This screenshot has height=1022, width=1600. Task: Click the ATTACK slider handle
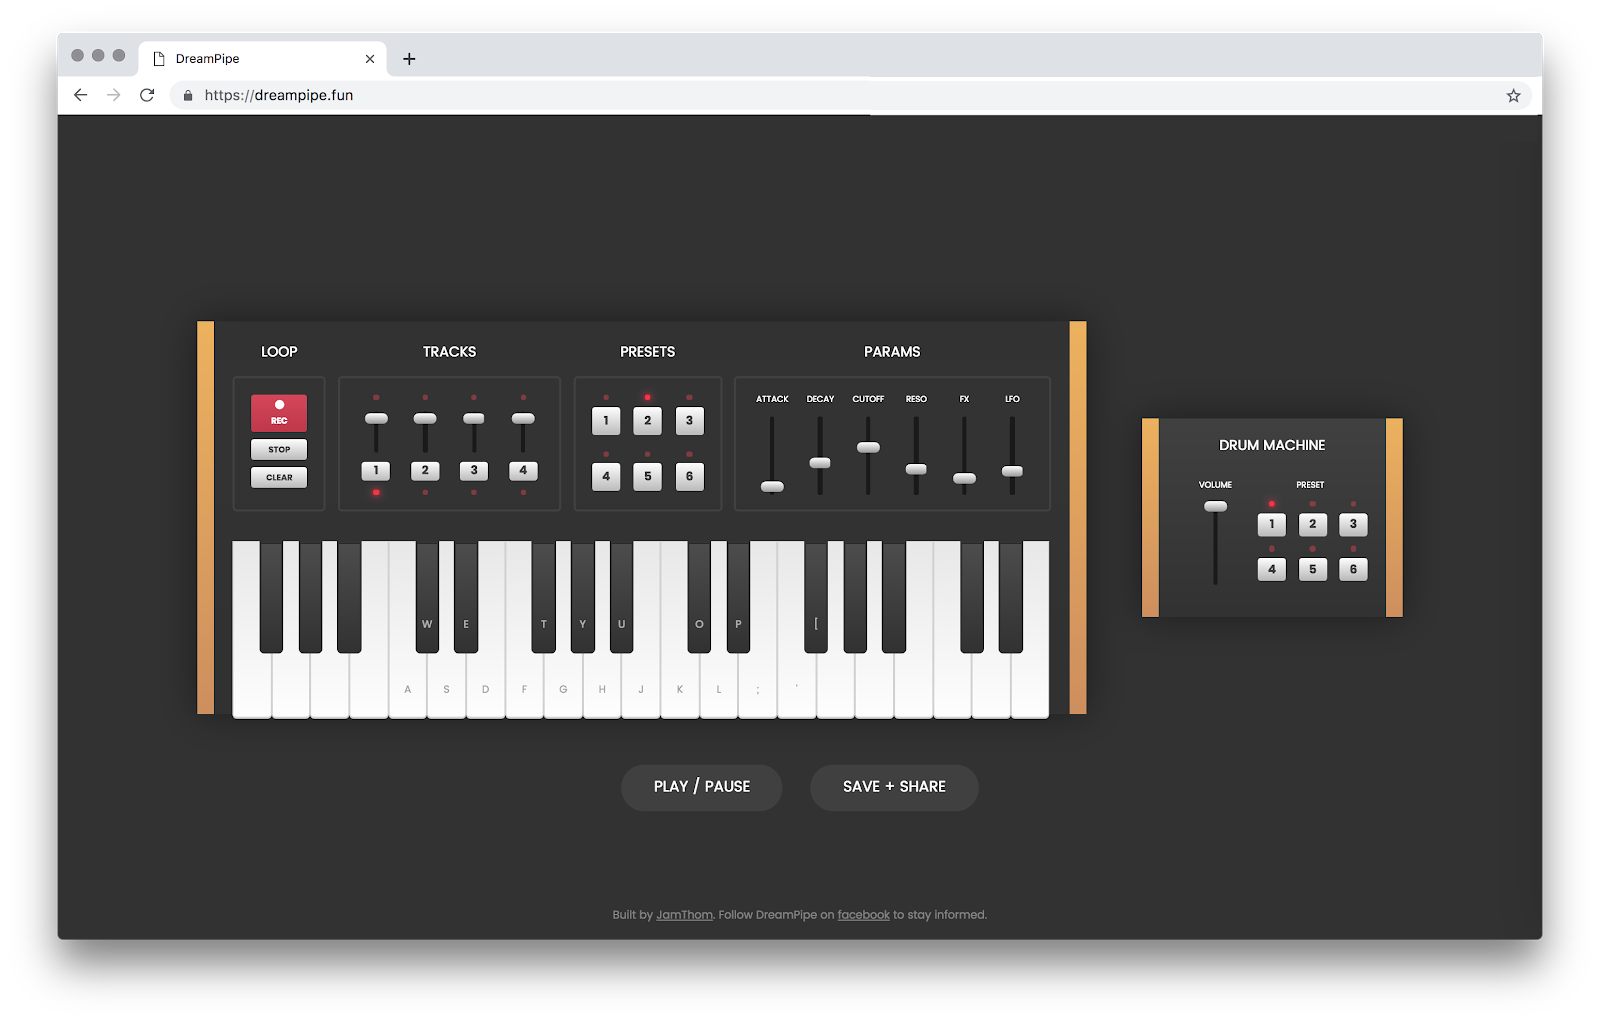click(x=771, y=486)
